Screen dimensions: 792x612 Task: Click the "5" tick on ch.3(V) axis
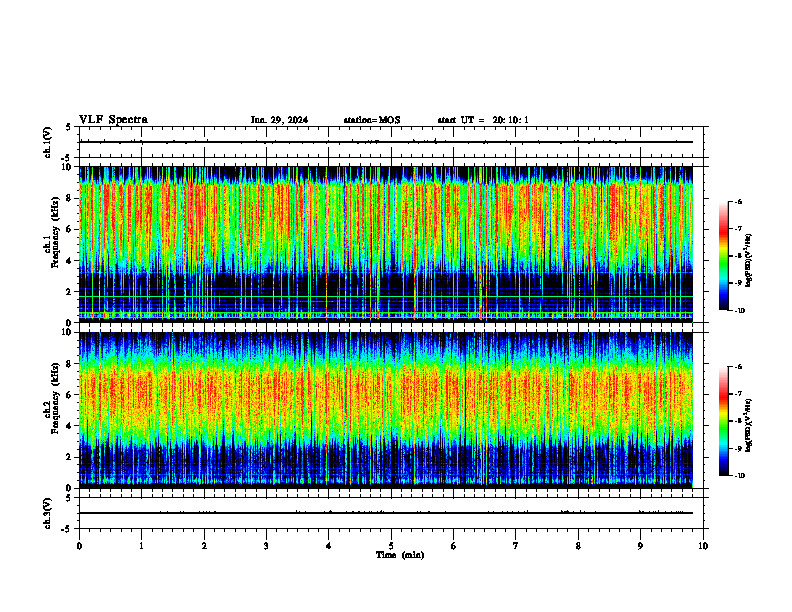coord(70,498)
